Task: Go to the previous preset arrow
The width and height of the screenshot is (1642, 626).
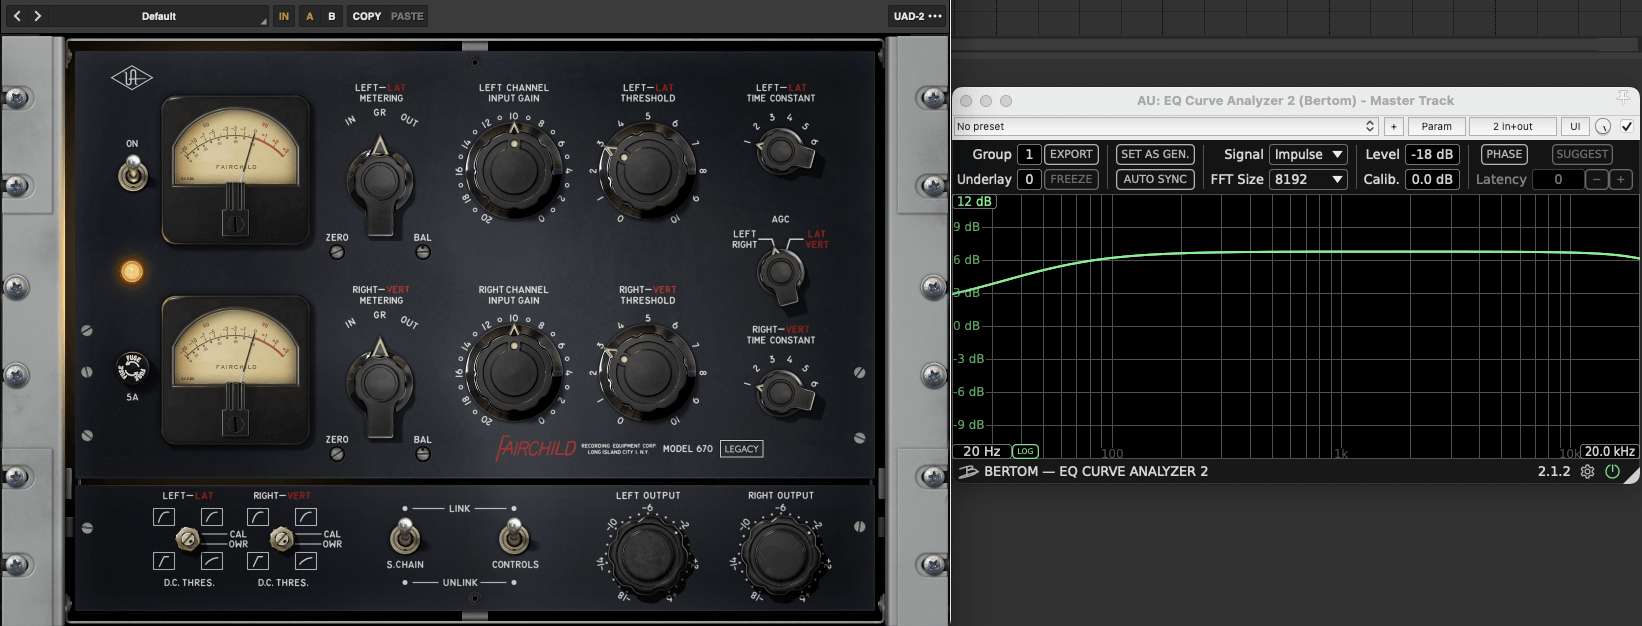Action: [x=17, y=16]
